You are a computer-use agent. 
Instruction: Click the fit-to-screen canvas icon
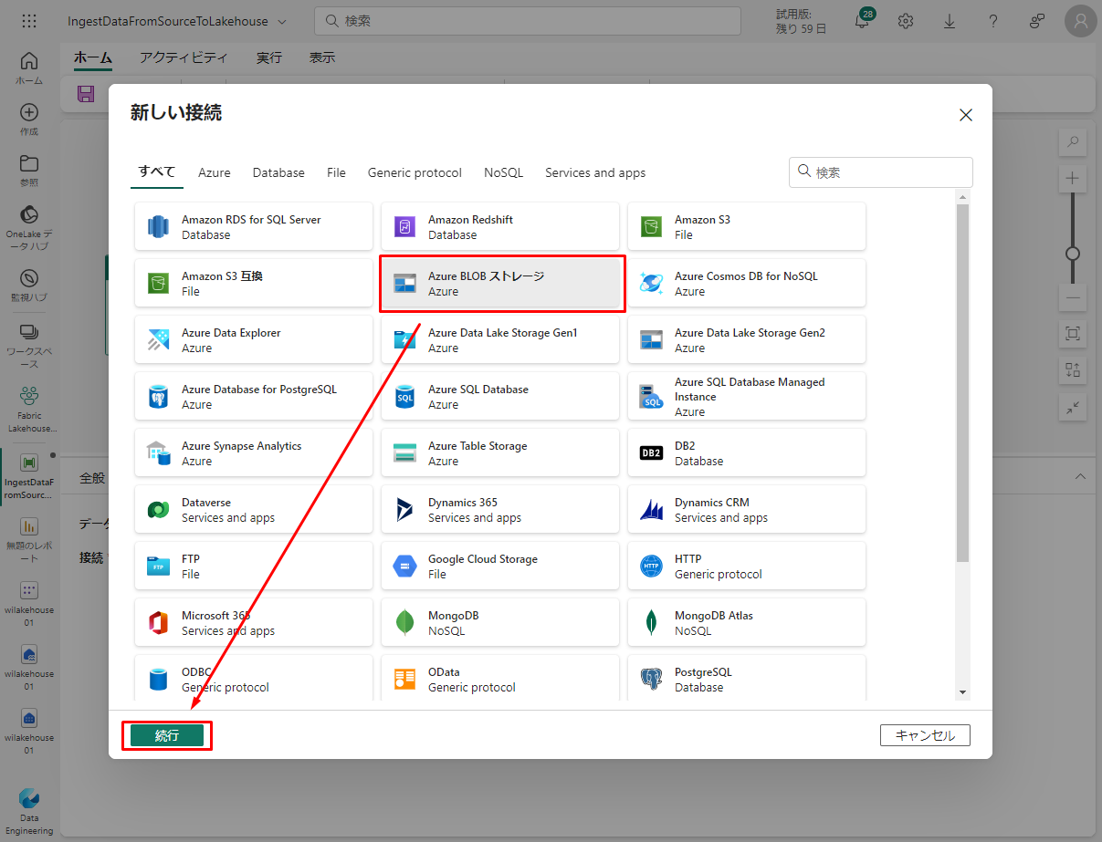pyautogui.click(x=1072, y=333)
